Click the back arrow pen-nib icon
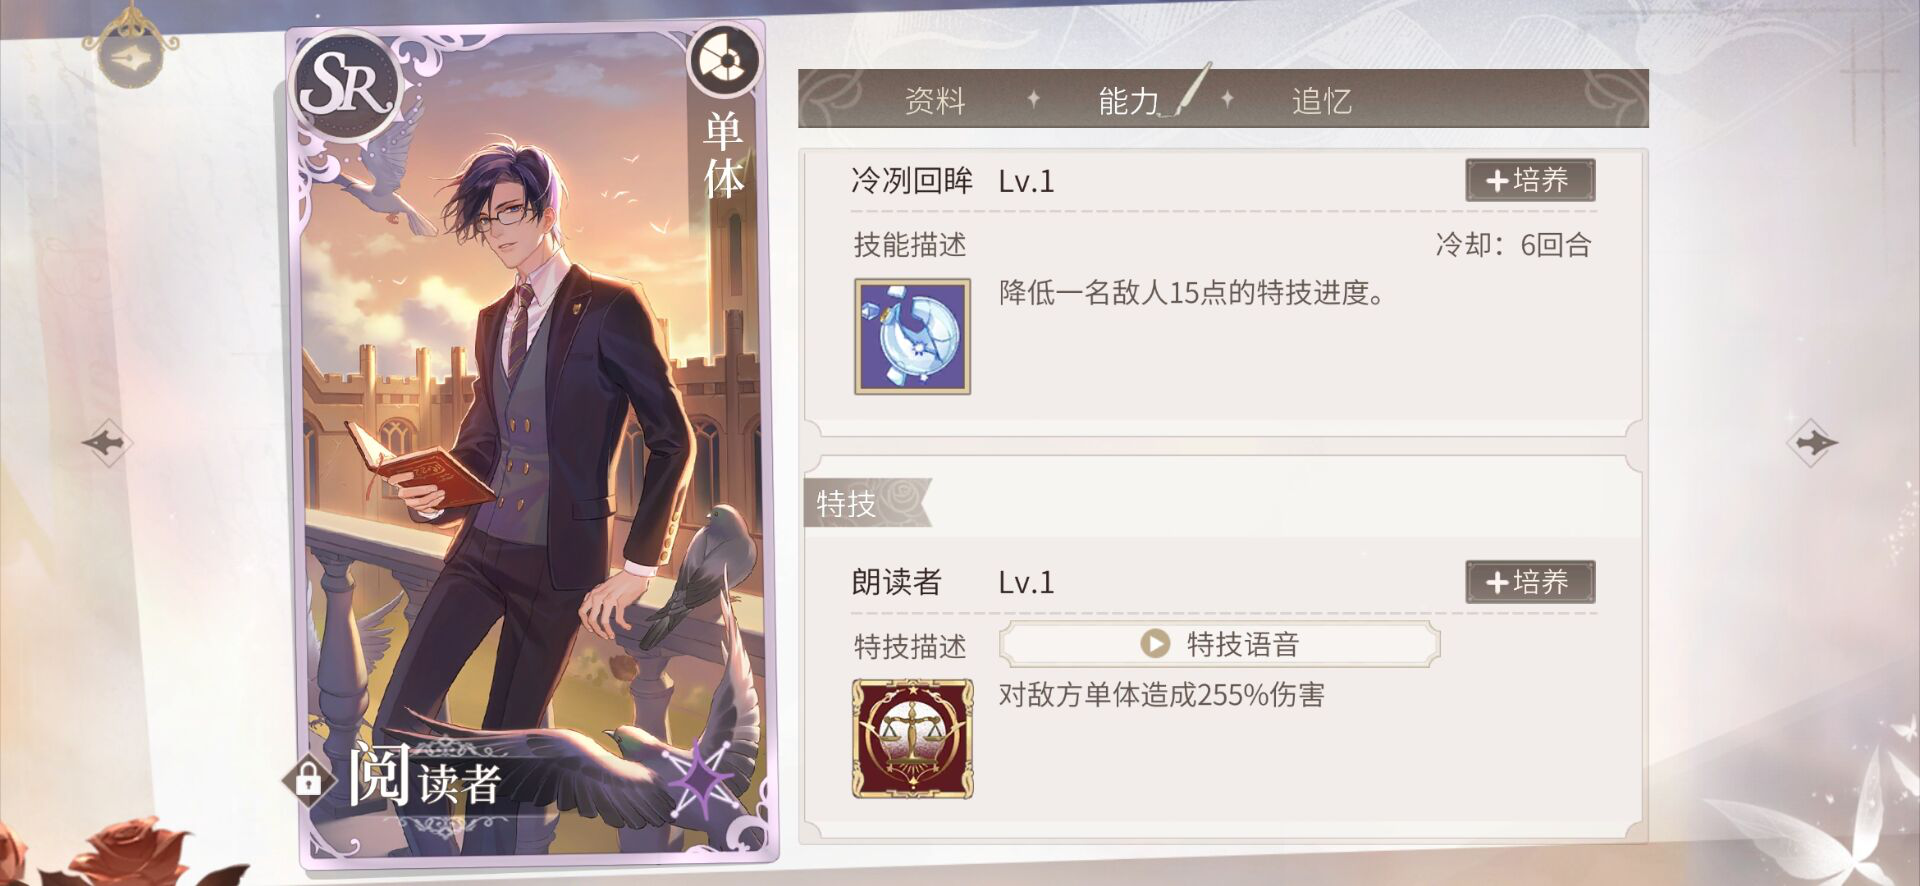The height and width of the screenshot is (886, 1920). coord(129,57)
